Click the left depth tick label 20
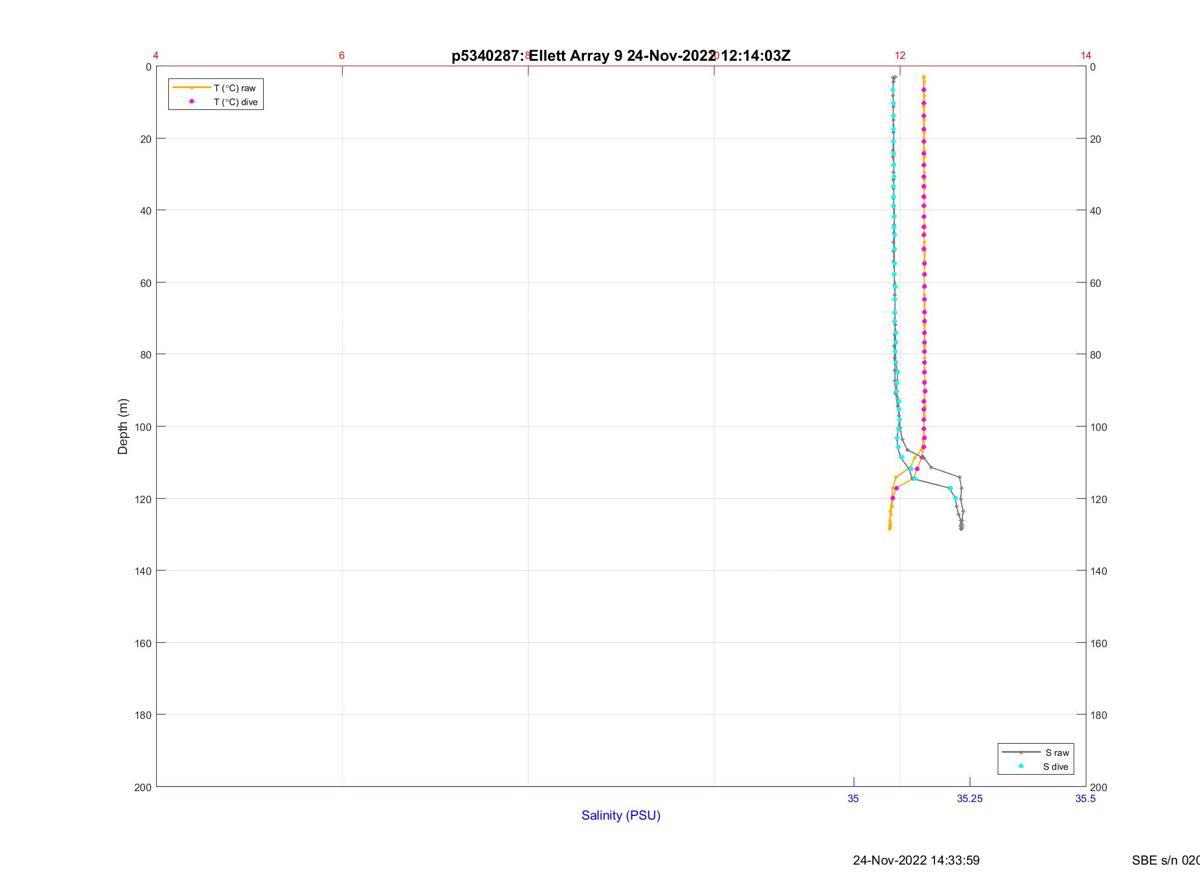The width and height of the screenshot is (1200, 885). (146, 139)
